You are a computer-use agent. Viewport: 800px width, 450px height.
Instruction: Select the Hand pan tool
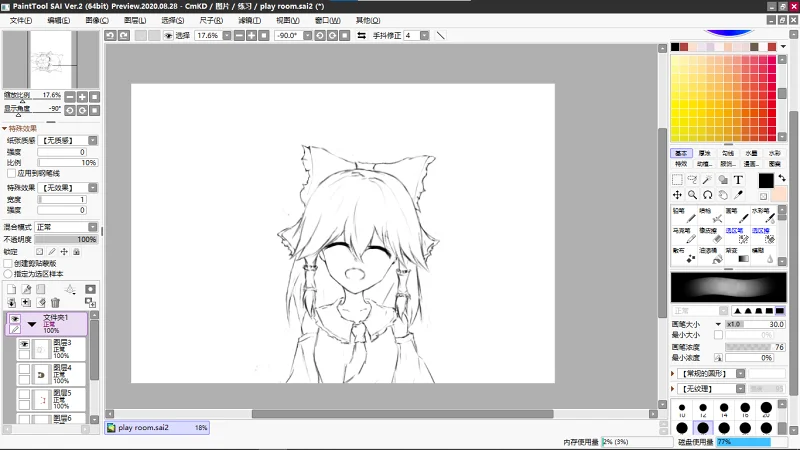point(723,195)
